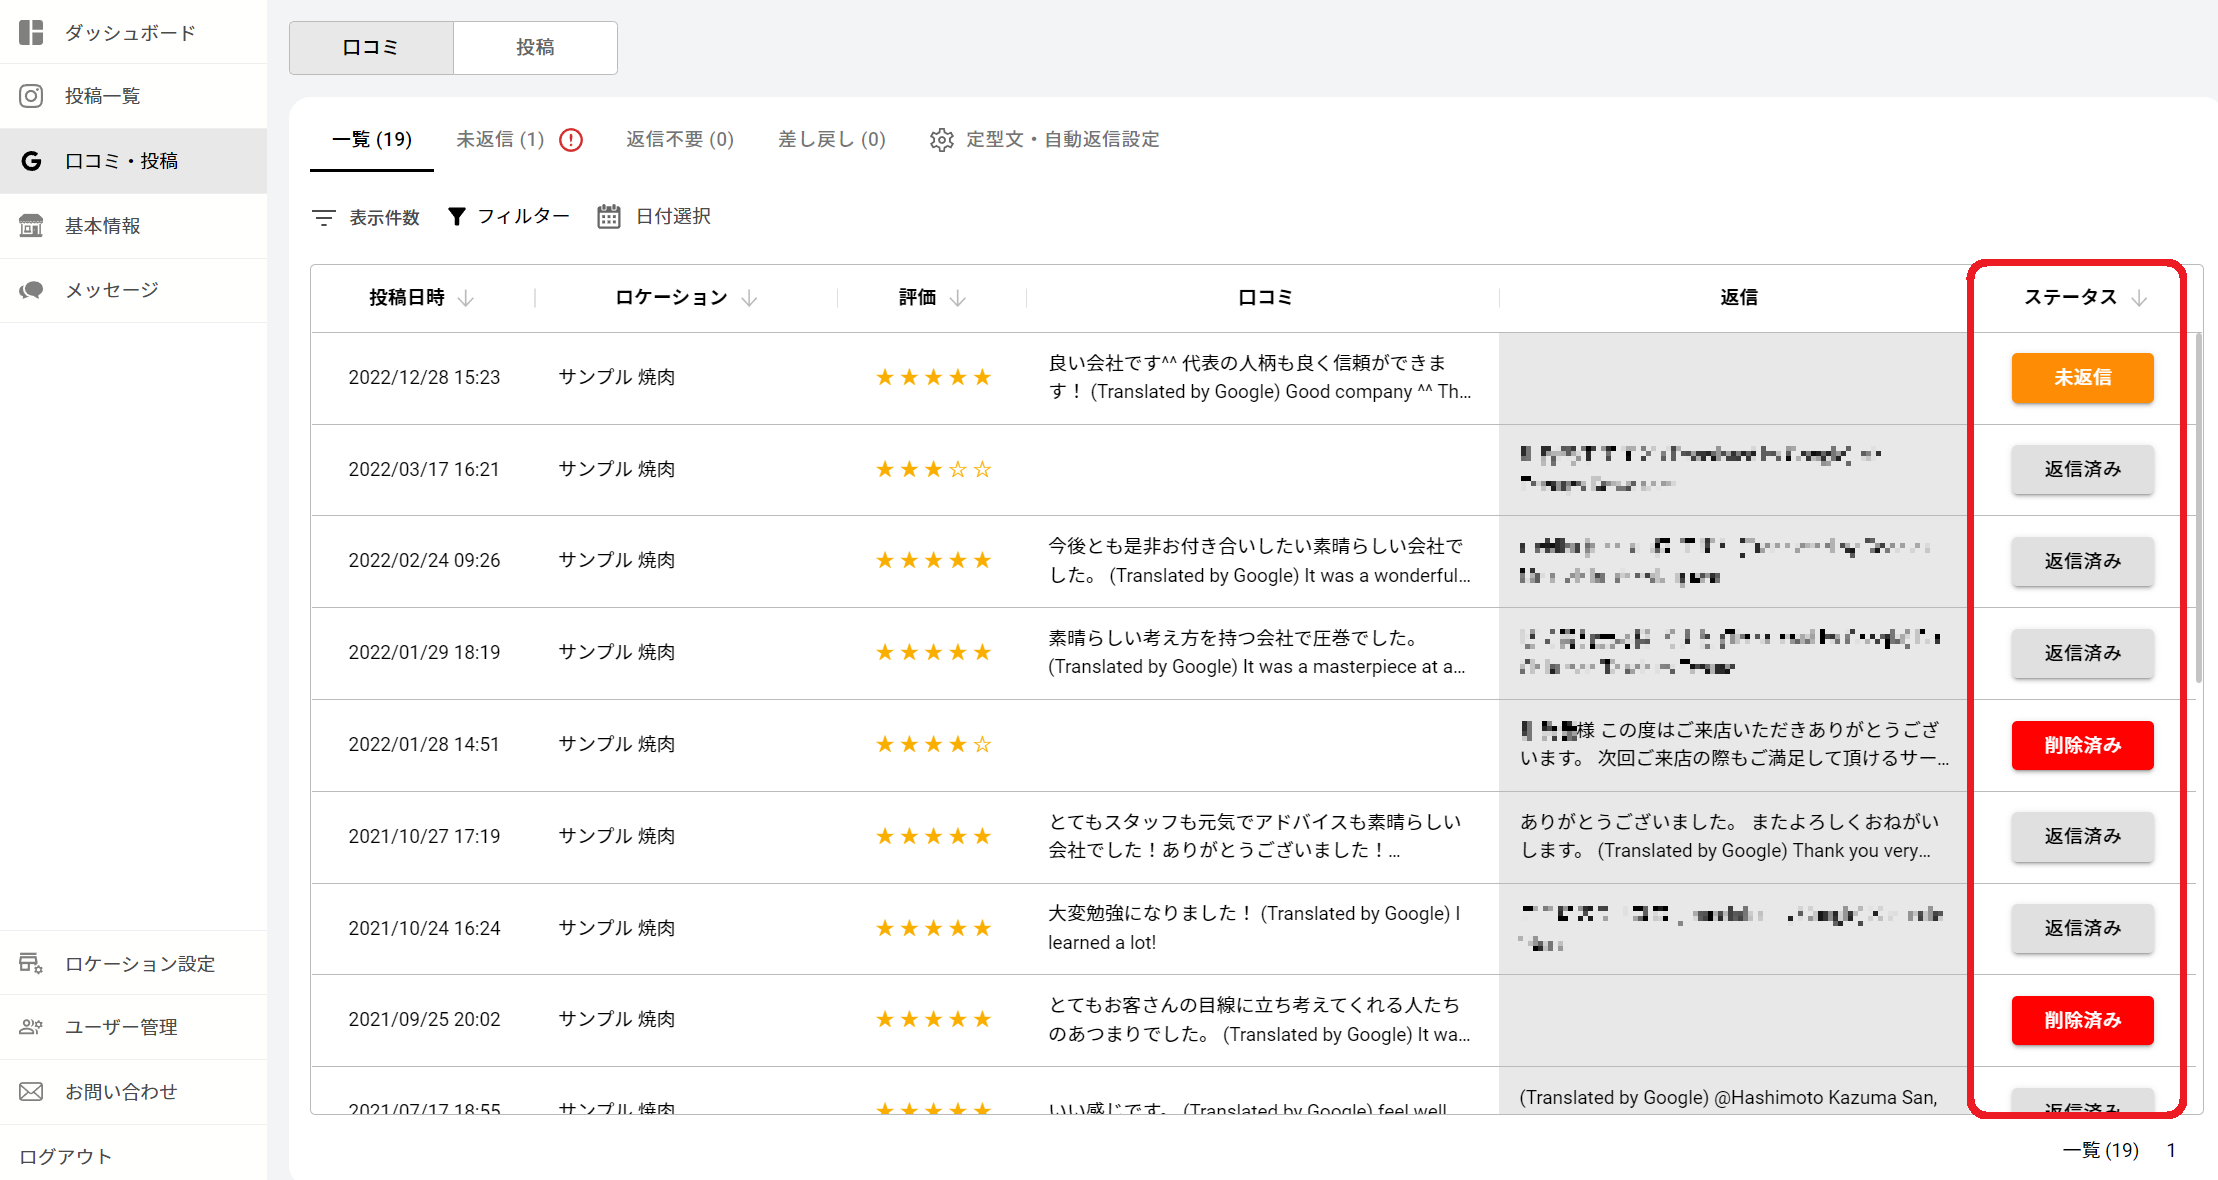Open 基本情報 via the store icon

[x=31, y=226]
